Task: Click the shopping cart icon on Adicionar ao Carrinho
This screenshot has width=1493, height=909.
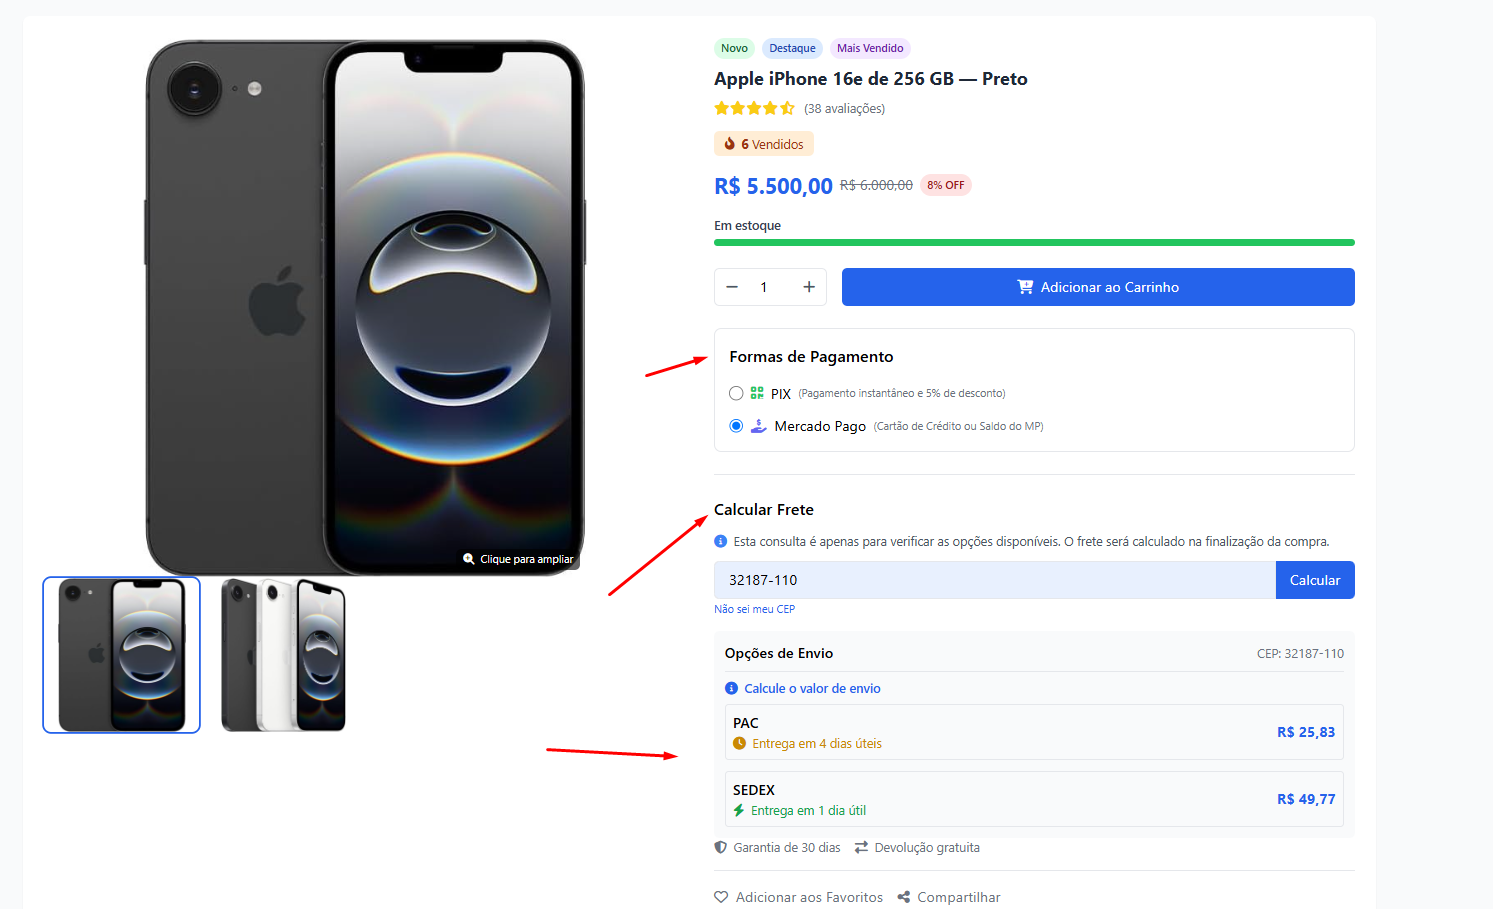Action: point(1025,287)
